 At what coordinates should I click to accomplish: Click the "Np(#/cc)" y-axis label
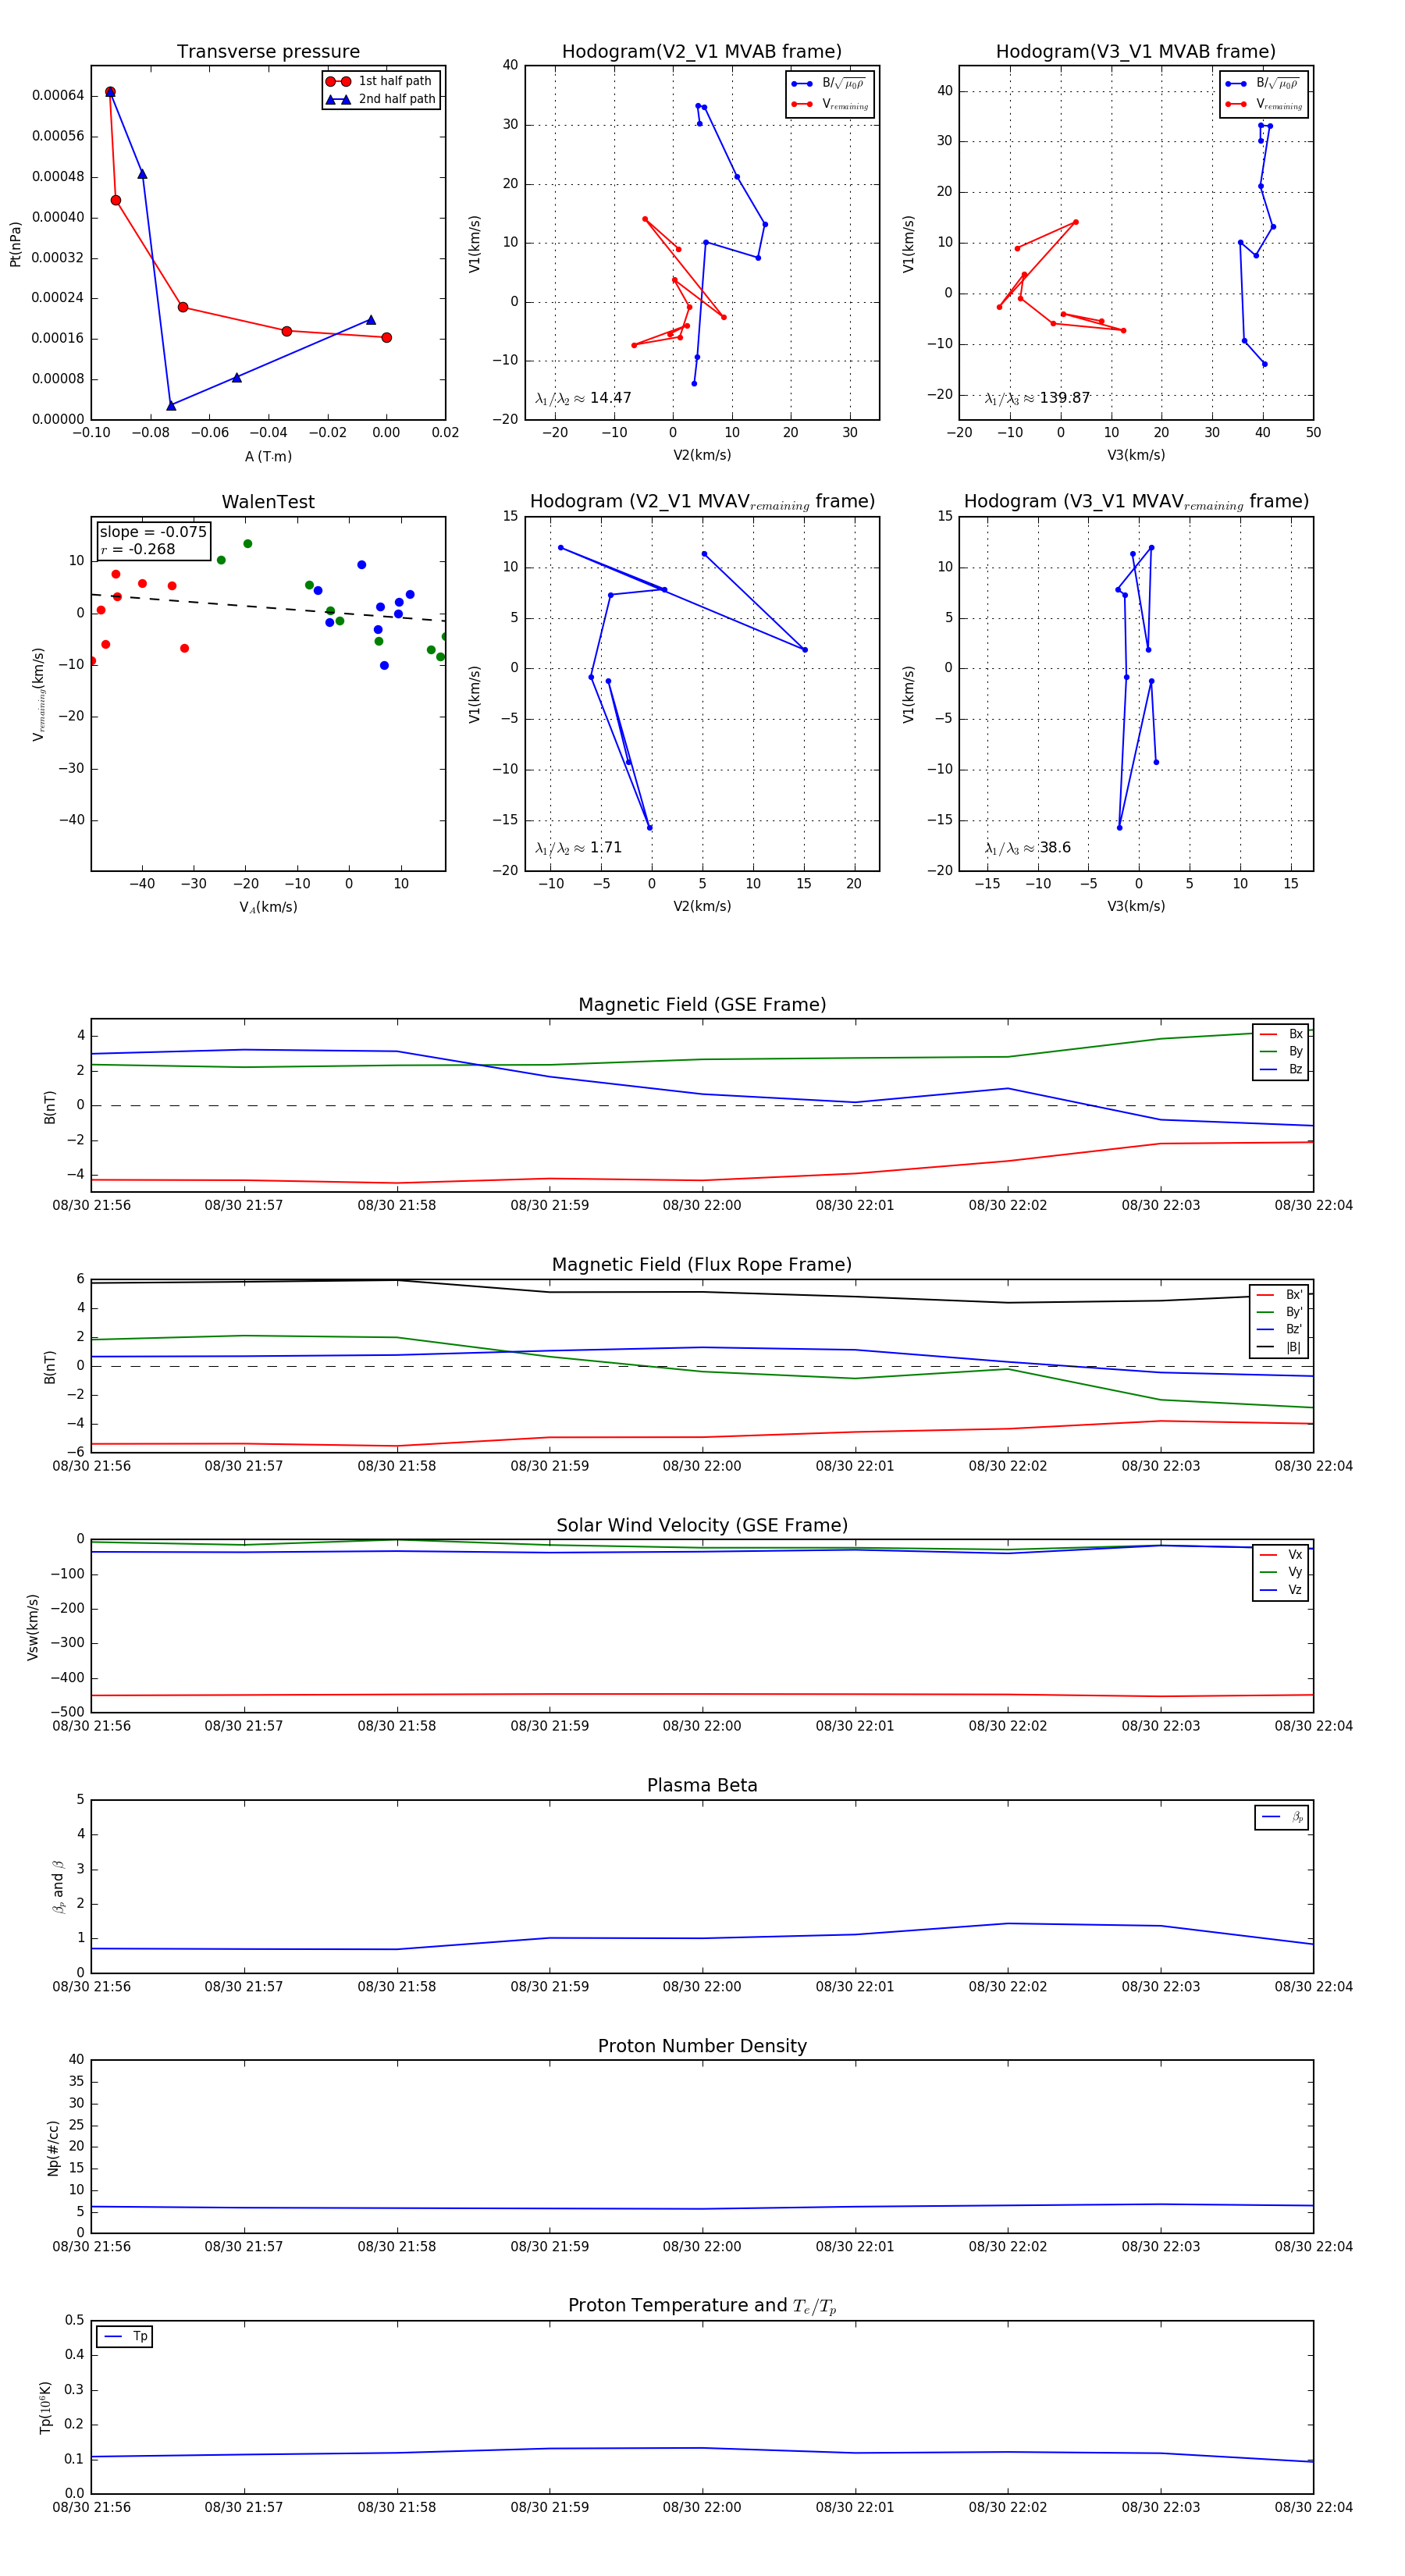[53, 2147]
